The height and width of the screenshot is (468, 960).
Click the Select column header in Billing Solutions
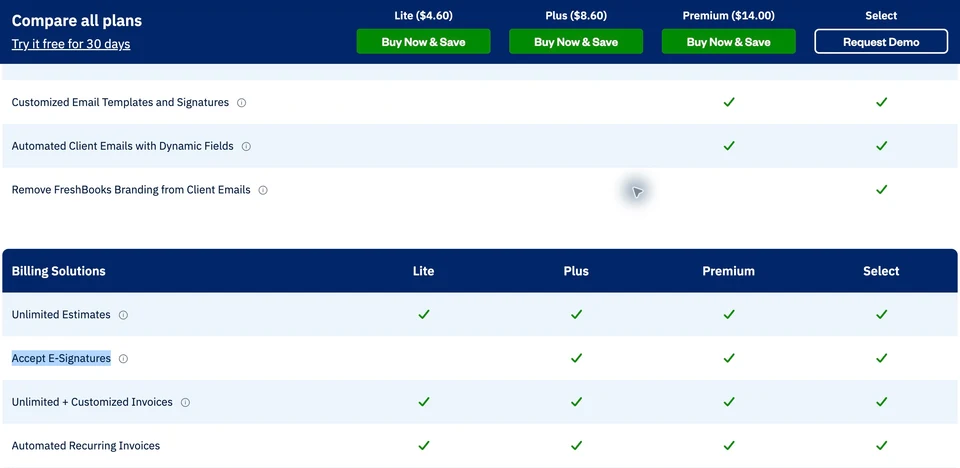[x=881, y=271]
